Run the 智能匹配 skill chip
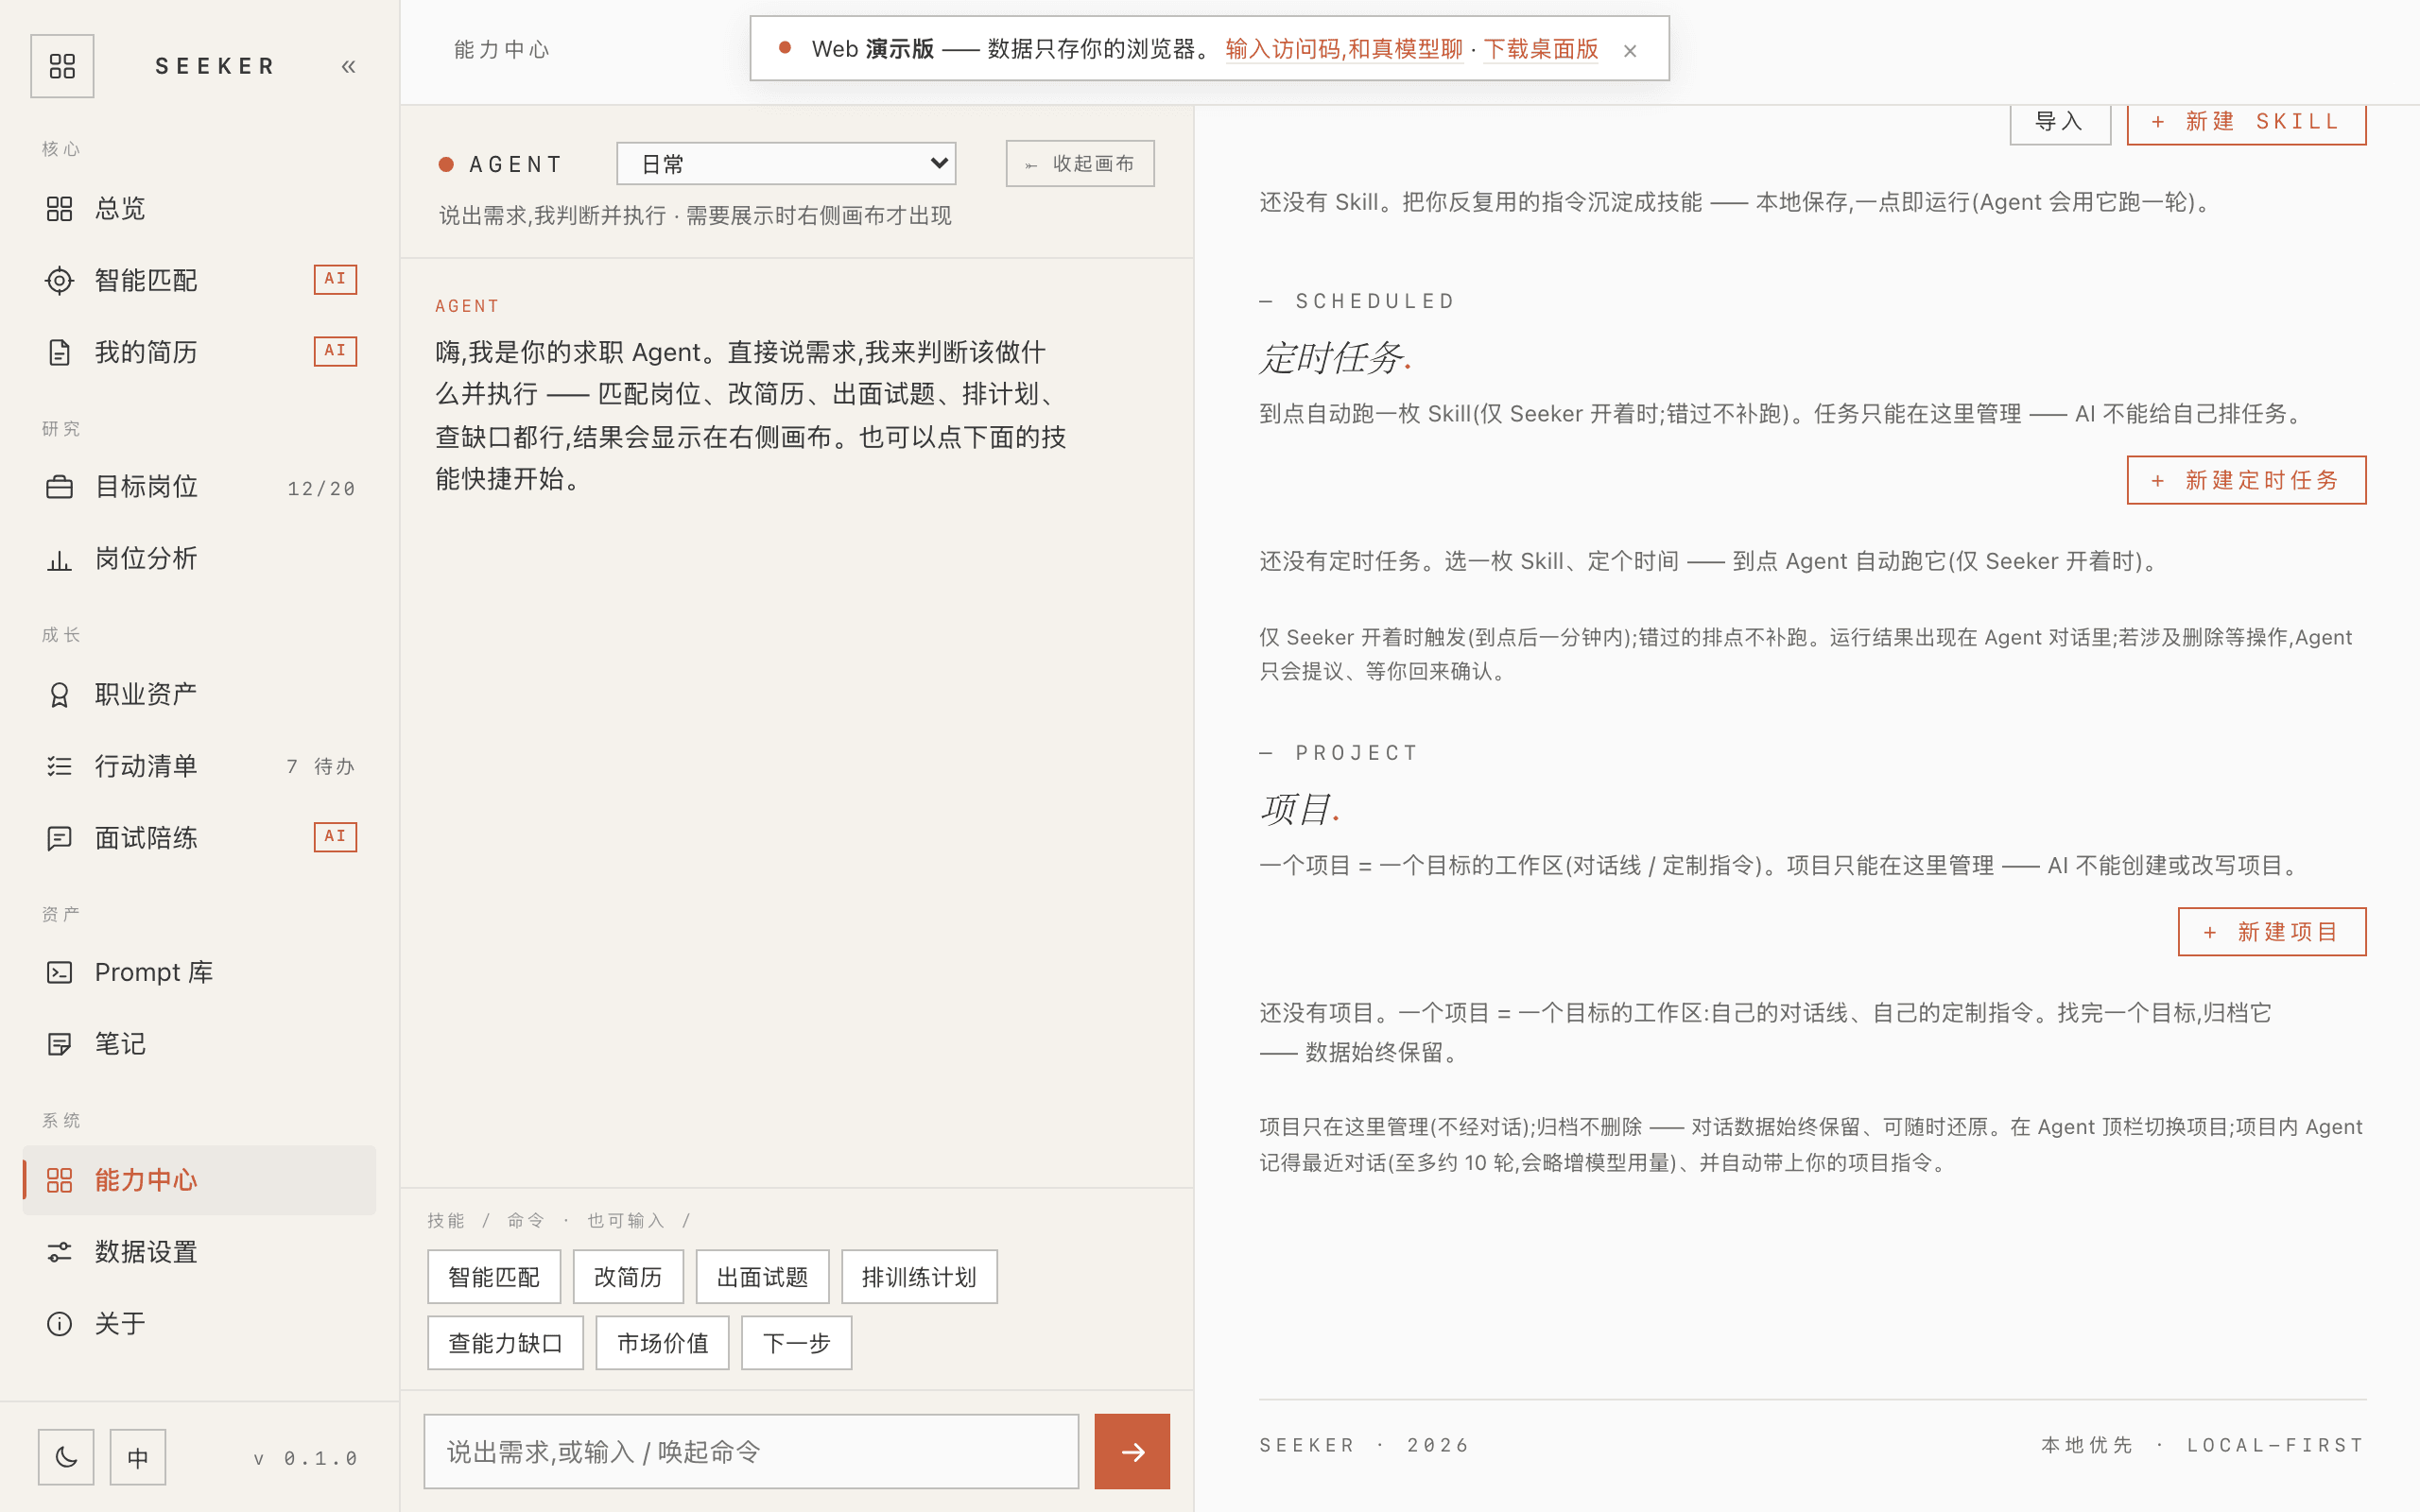Image resolution: width=2420 pixels, height=1512 pixels. point(494,1277)
